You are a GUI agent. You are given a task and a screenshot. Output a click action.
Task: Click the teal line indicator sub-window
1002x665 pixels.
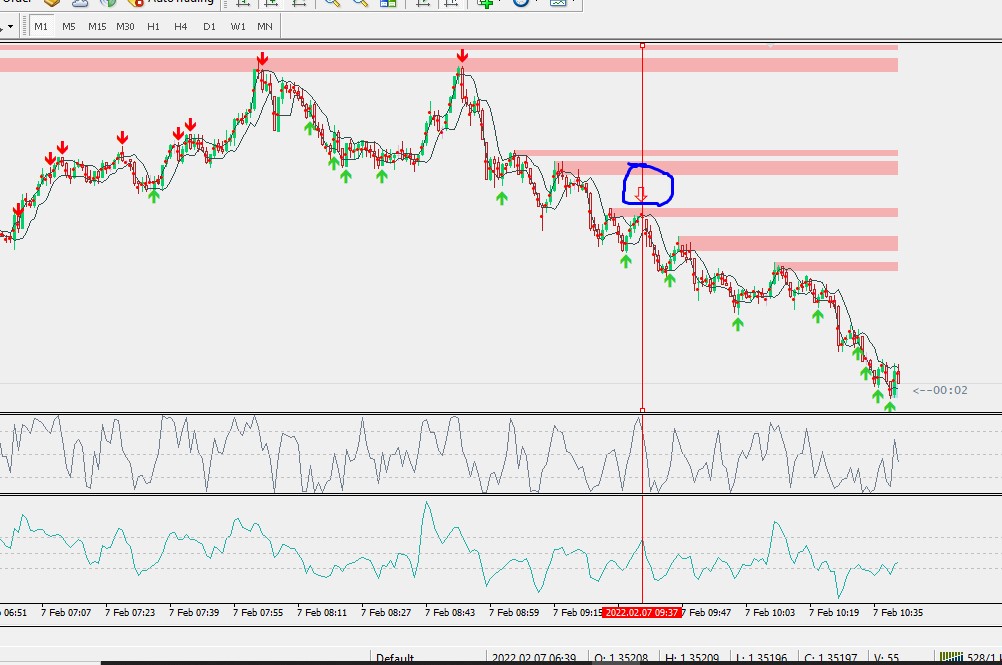[501, 549]
